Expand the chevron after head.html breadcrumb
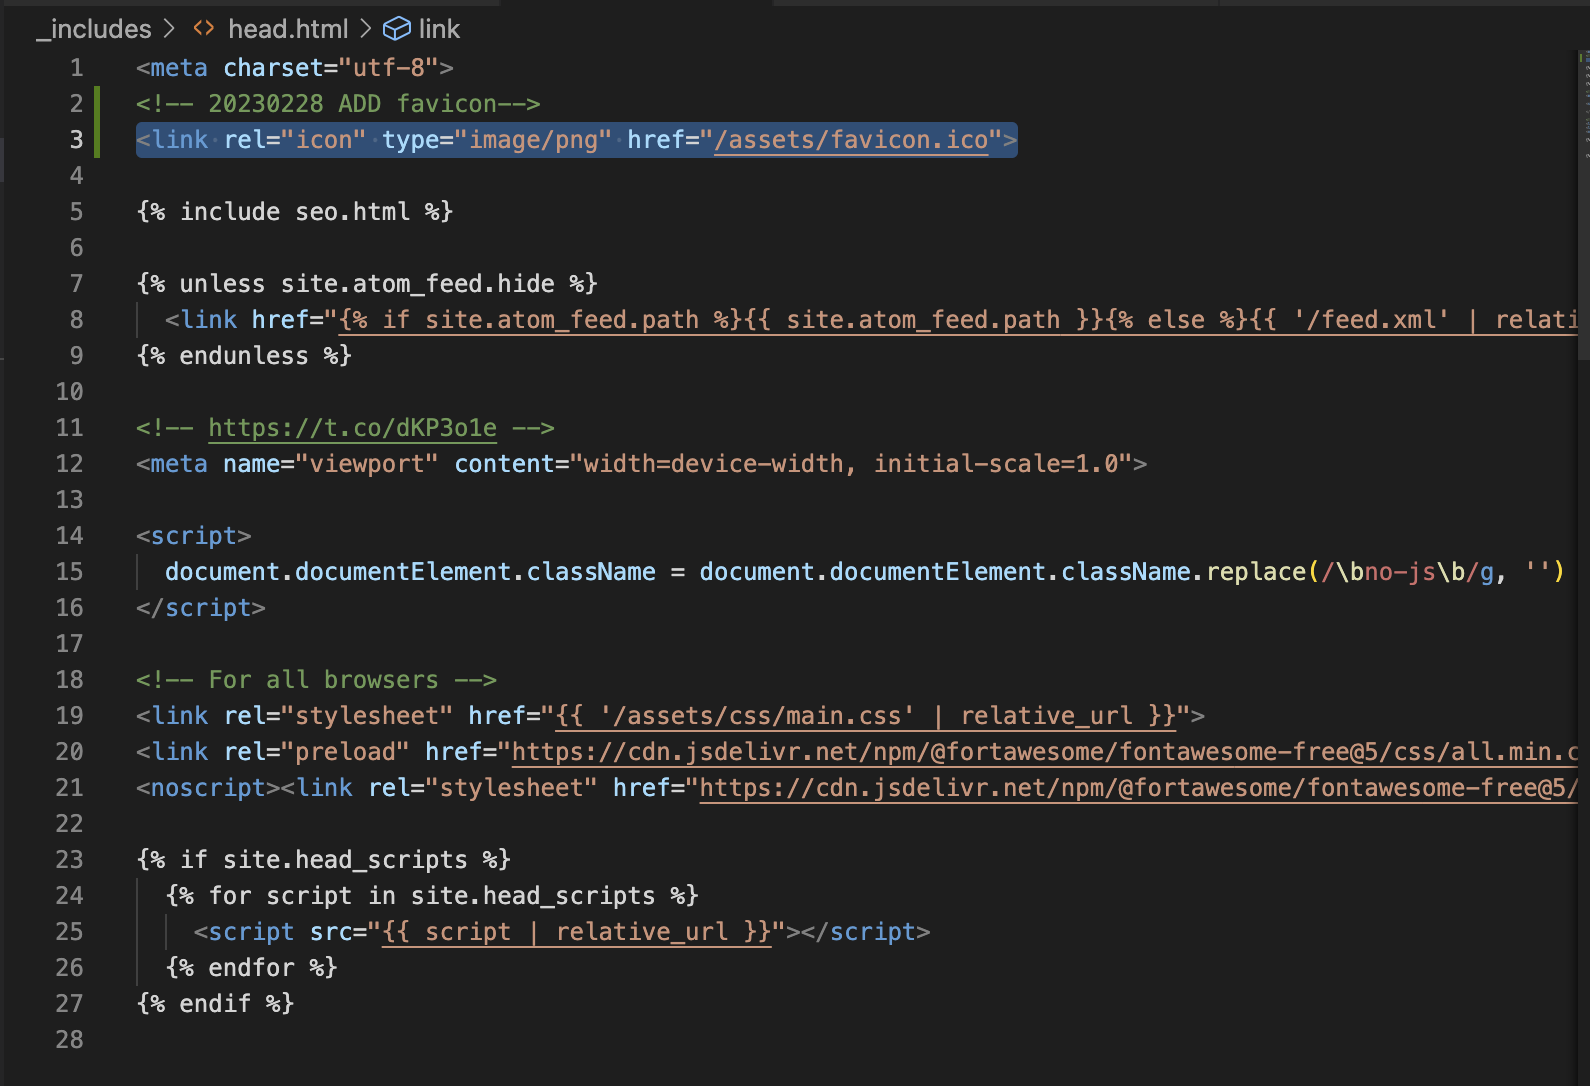This screenshot has height=1086, width=1590. coord(366,29)
